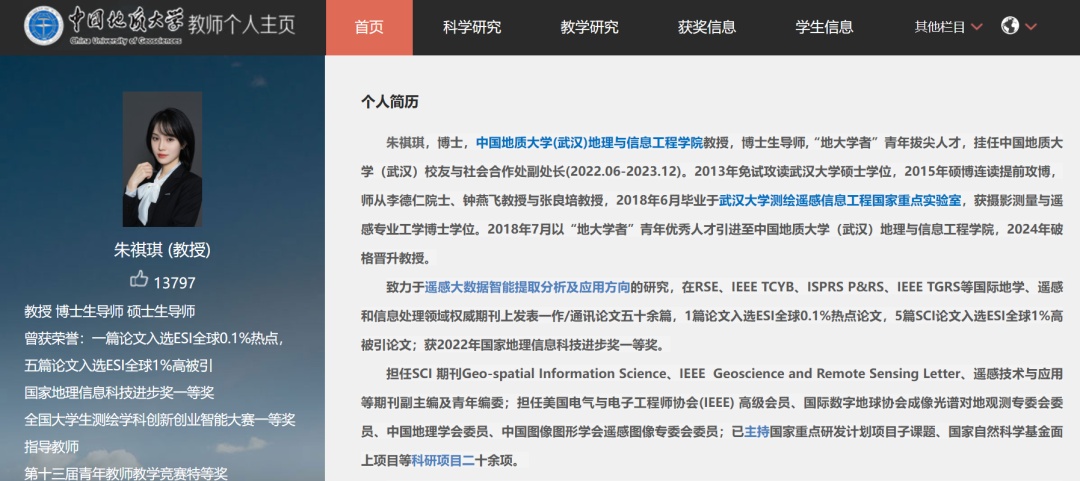
Task: Go to the 首页 tab
Action: coord(369,27)
